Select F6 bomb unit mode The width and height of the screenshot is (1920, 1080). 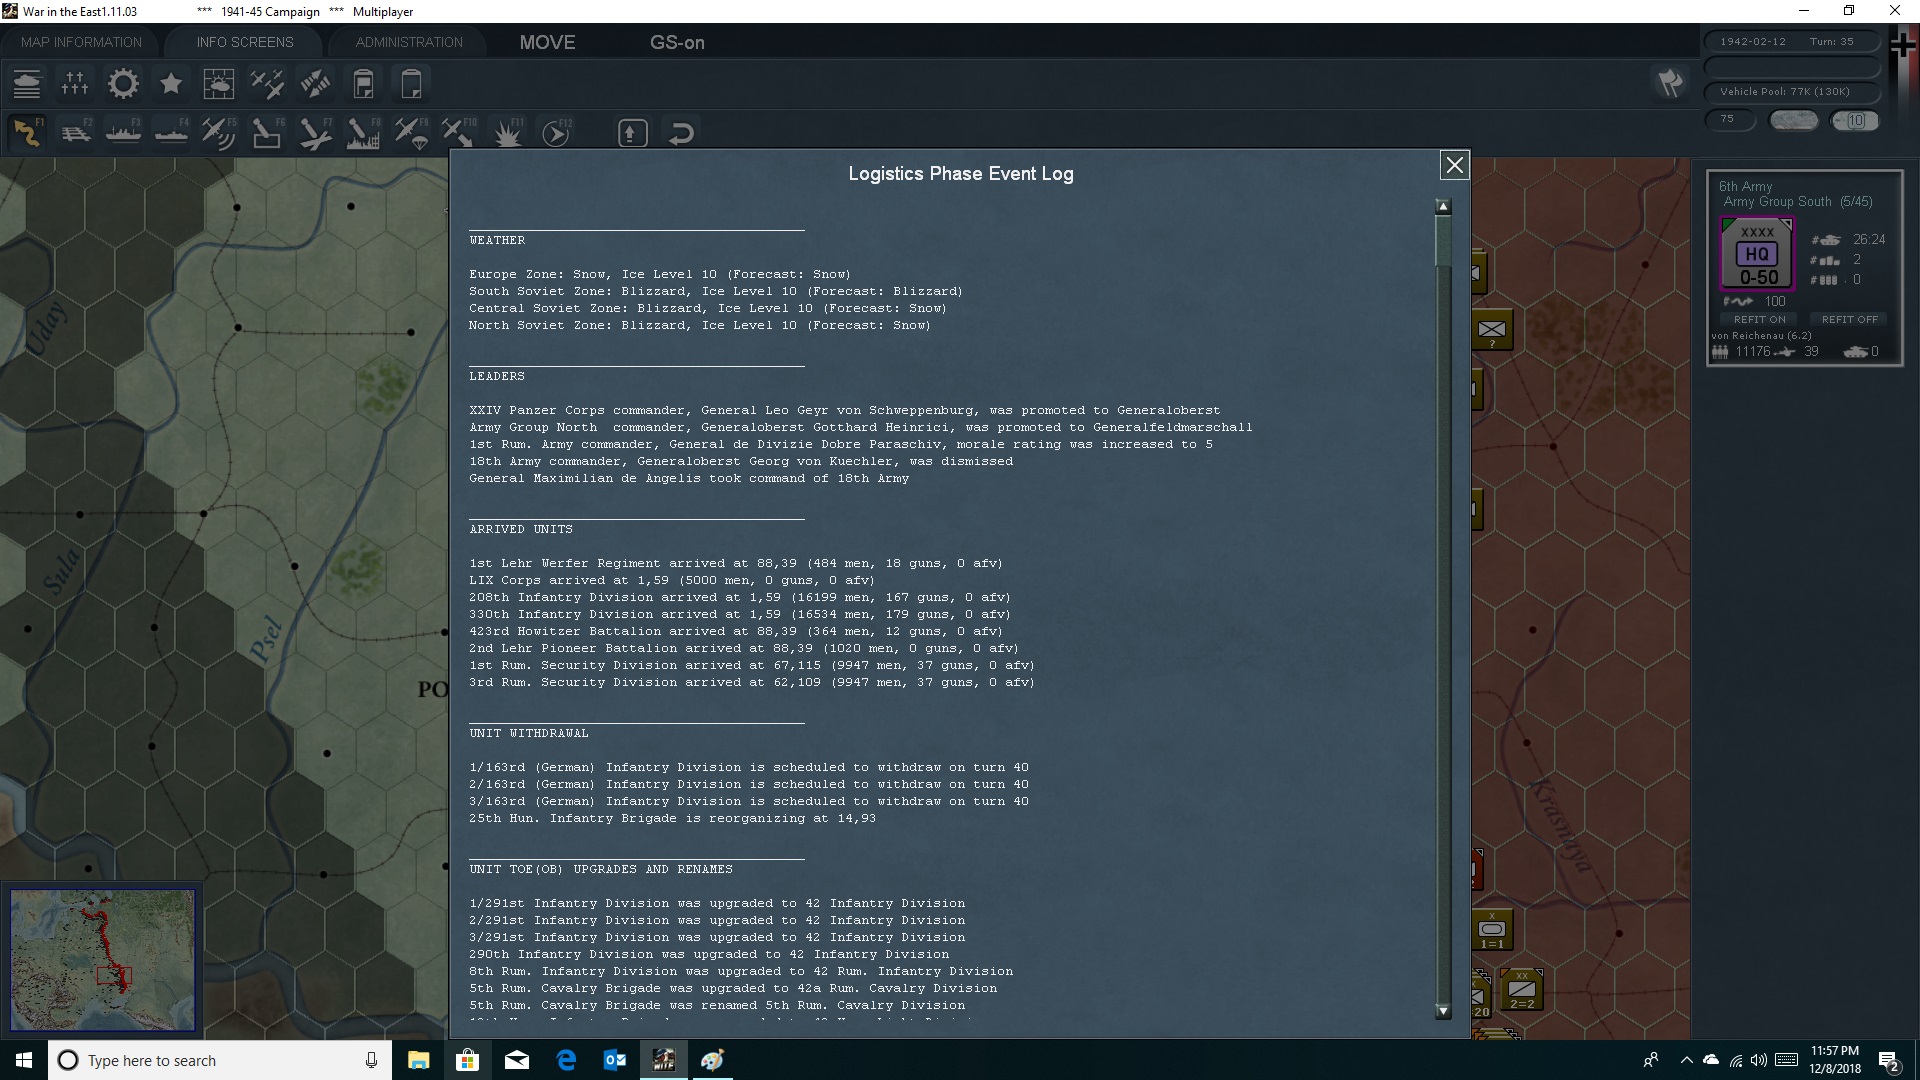click(267, 133)
